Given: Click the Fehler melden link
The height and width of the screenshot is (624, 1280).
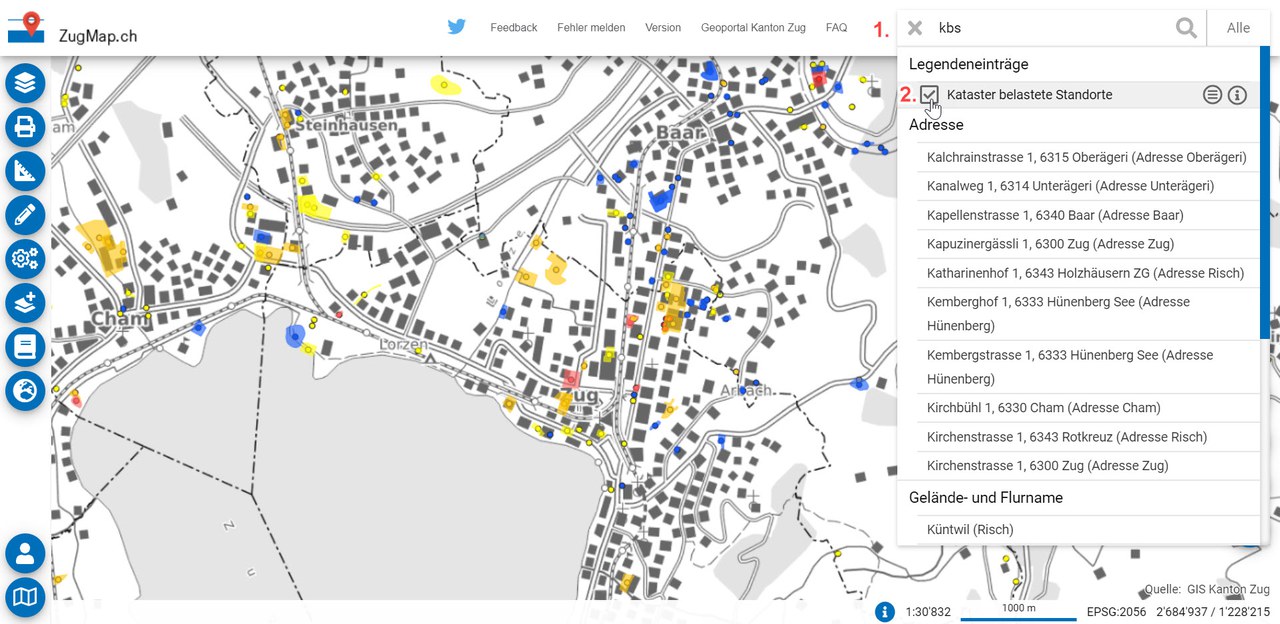Looking at the screenshot, I should 591,28.
